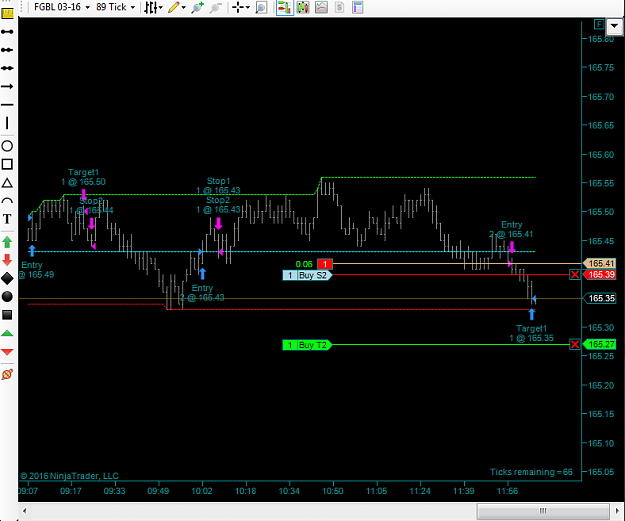This screenshot has height=521, width=625.
Task: Cancel the Buy S2 order at 165.39
Action: click(x=575, y=275)
